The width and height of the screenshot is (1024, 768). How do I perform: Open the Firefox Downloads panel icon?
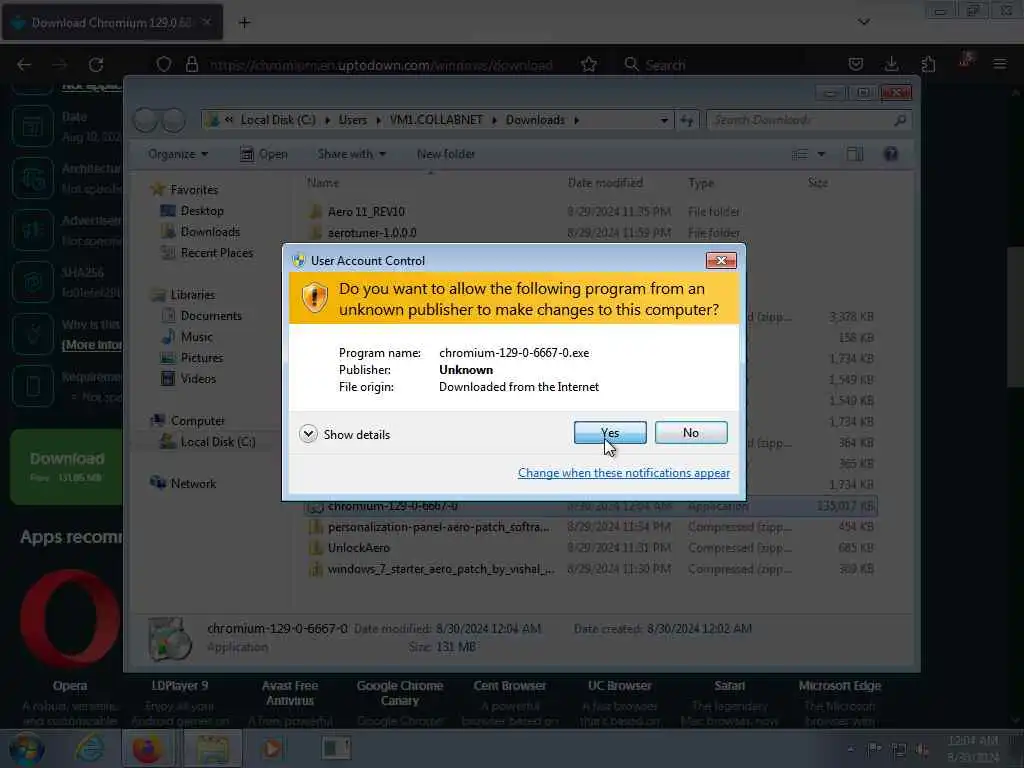tap(891, 64)
